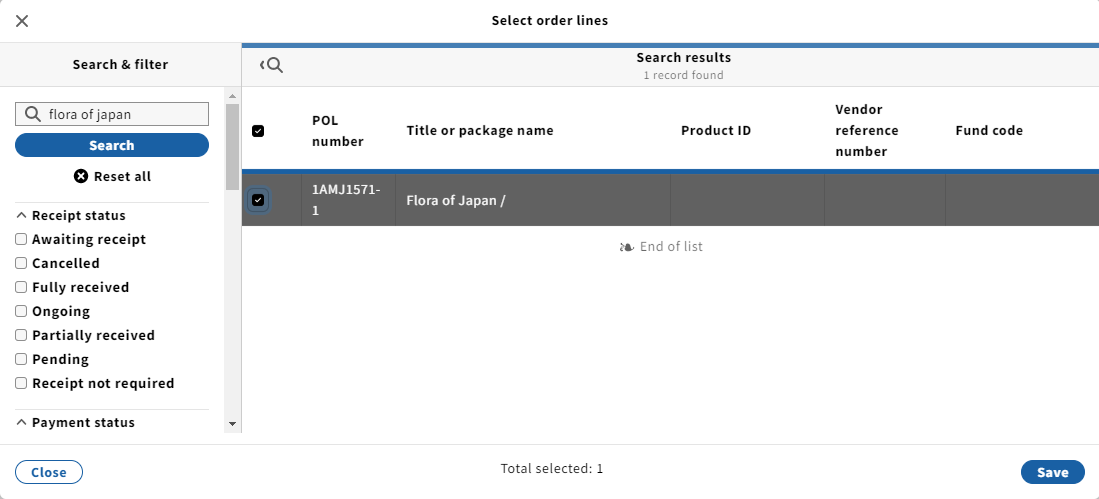
Task: Collapse the search and filter pane icon
Action: pos(271,65)
